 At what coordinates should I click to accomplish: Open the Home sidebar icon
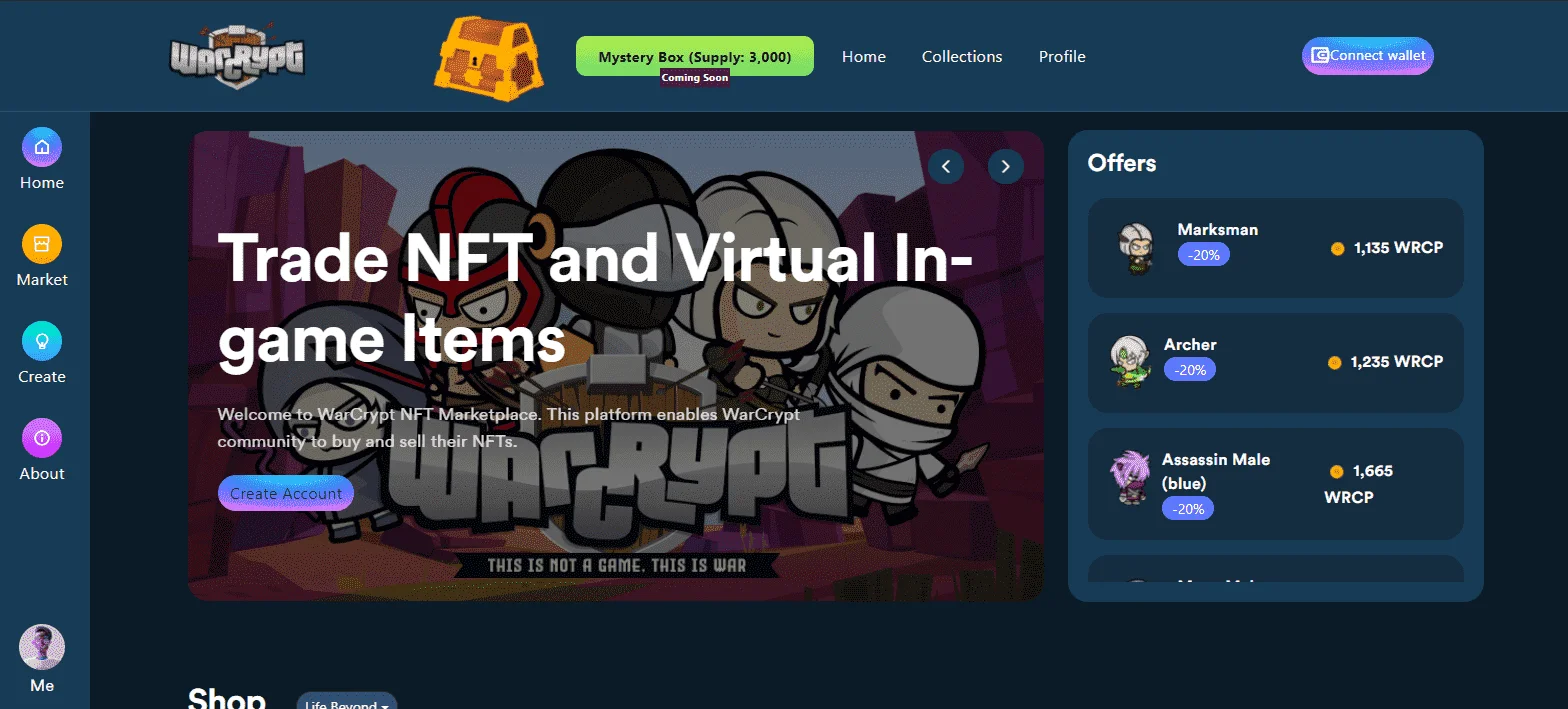42,147
